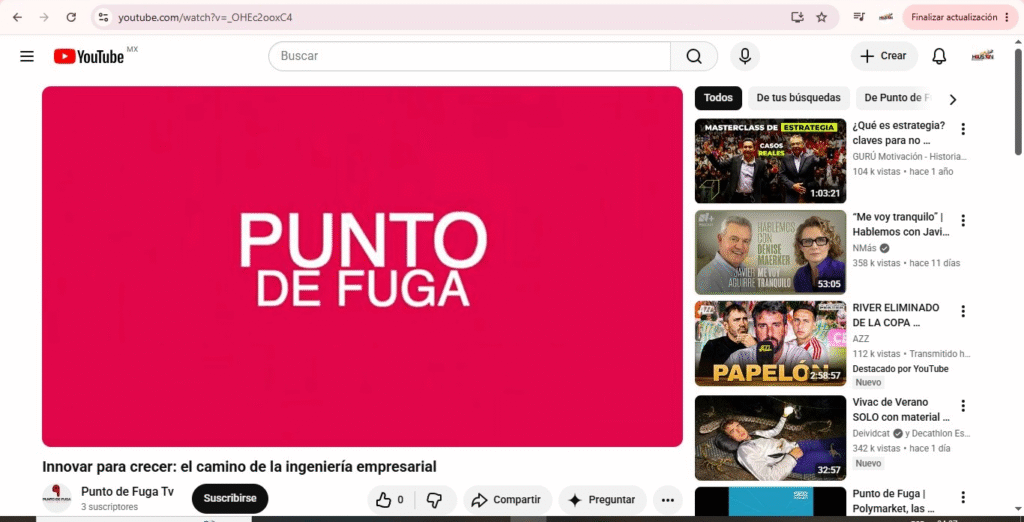Open site information icon in address bar
Image resolution: width=1024 pixels, height=522 pixels.
coord(103,18)
